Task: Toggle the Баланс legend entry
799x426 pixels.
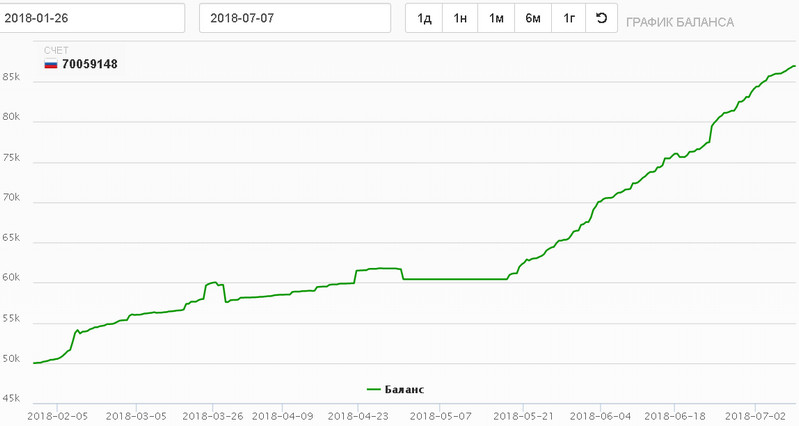Action: click(x=395, y=390)
